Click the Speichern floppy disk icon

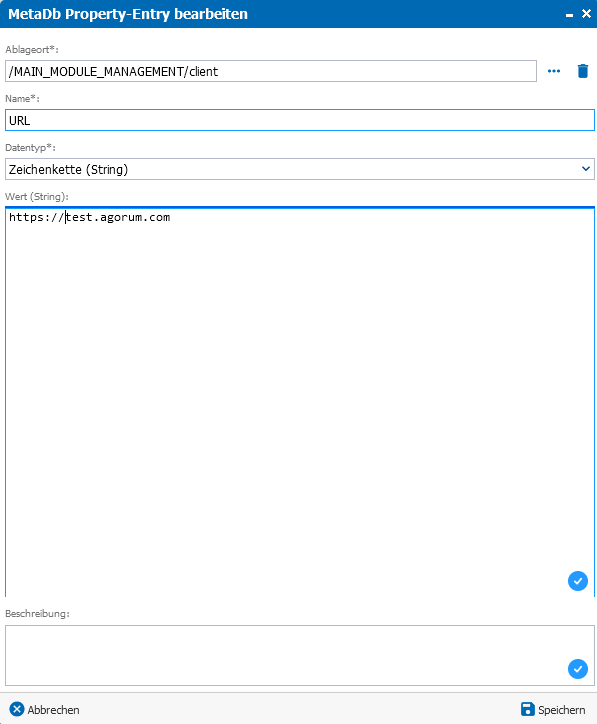point(527,709)
